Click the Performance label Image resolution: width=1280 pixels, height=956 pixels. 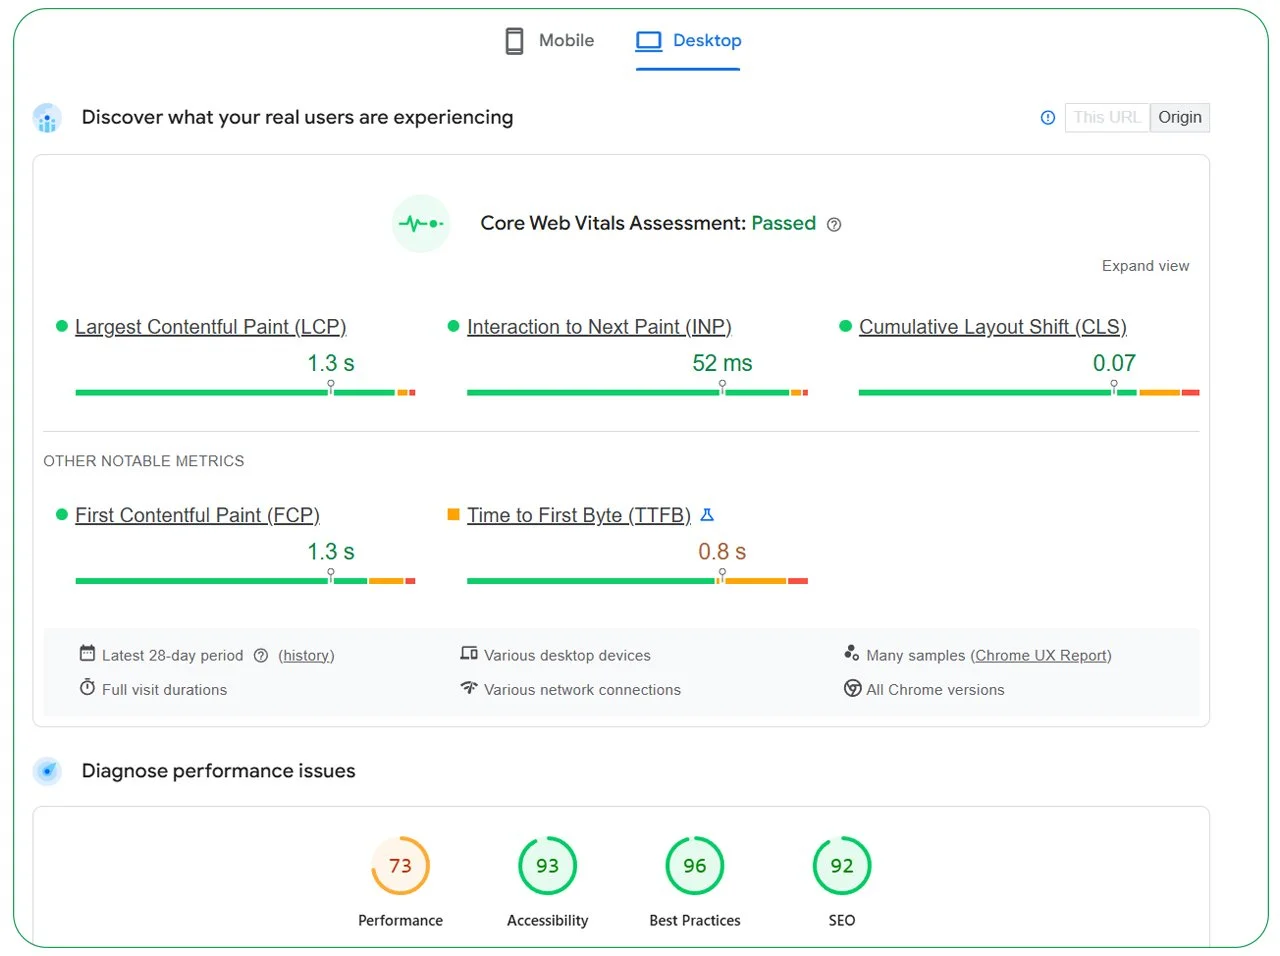click(x=400, y=921)
